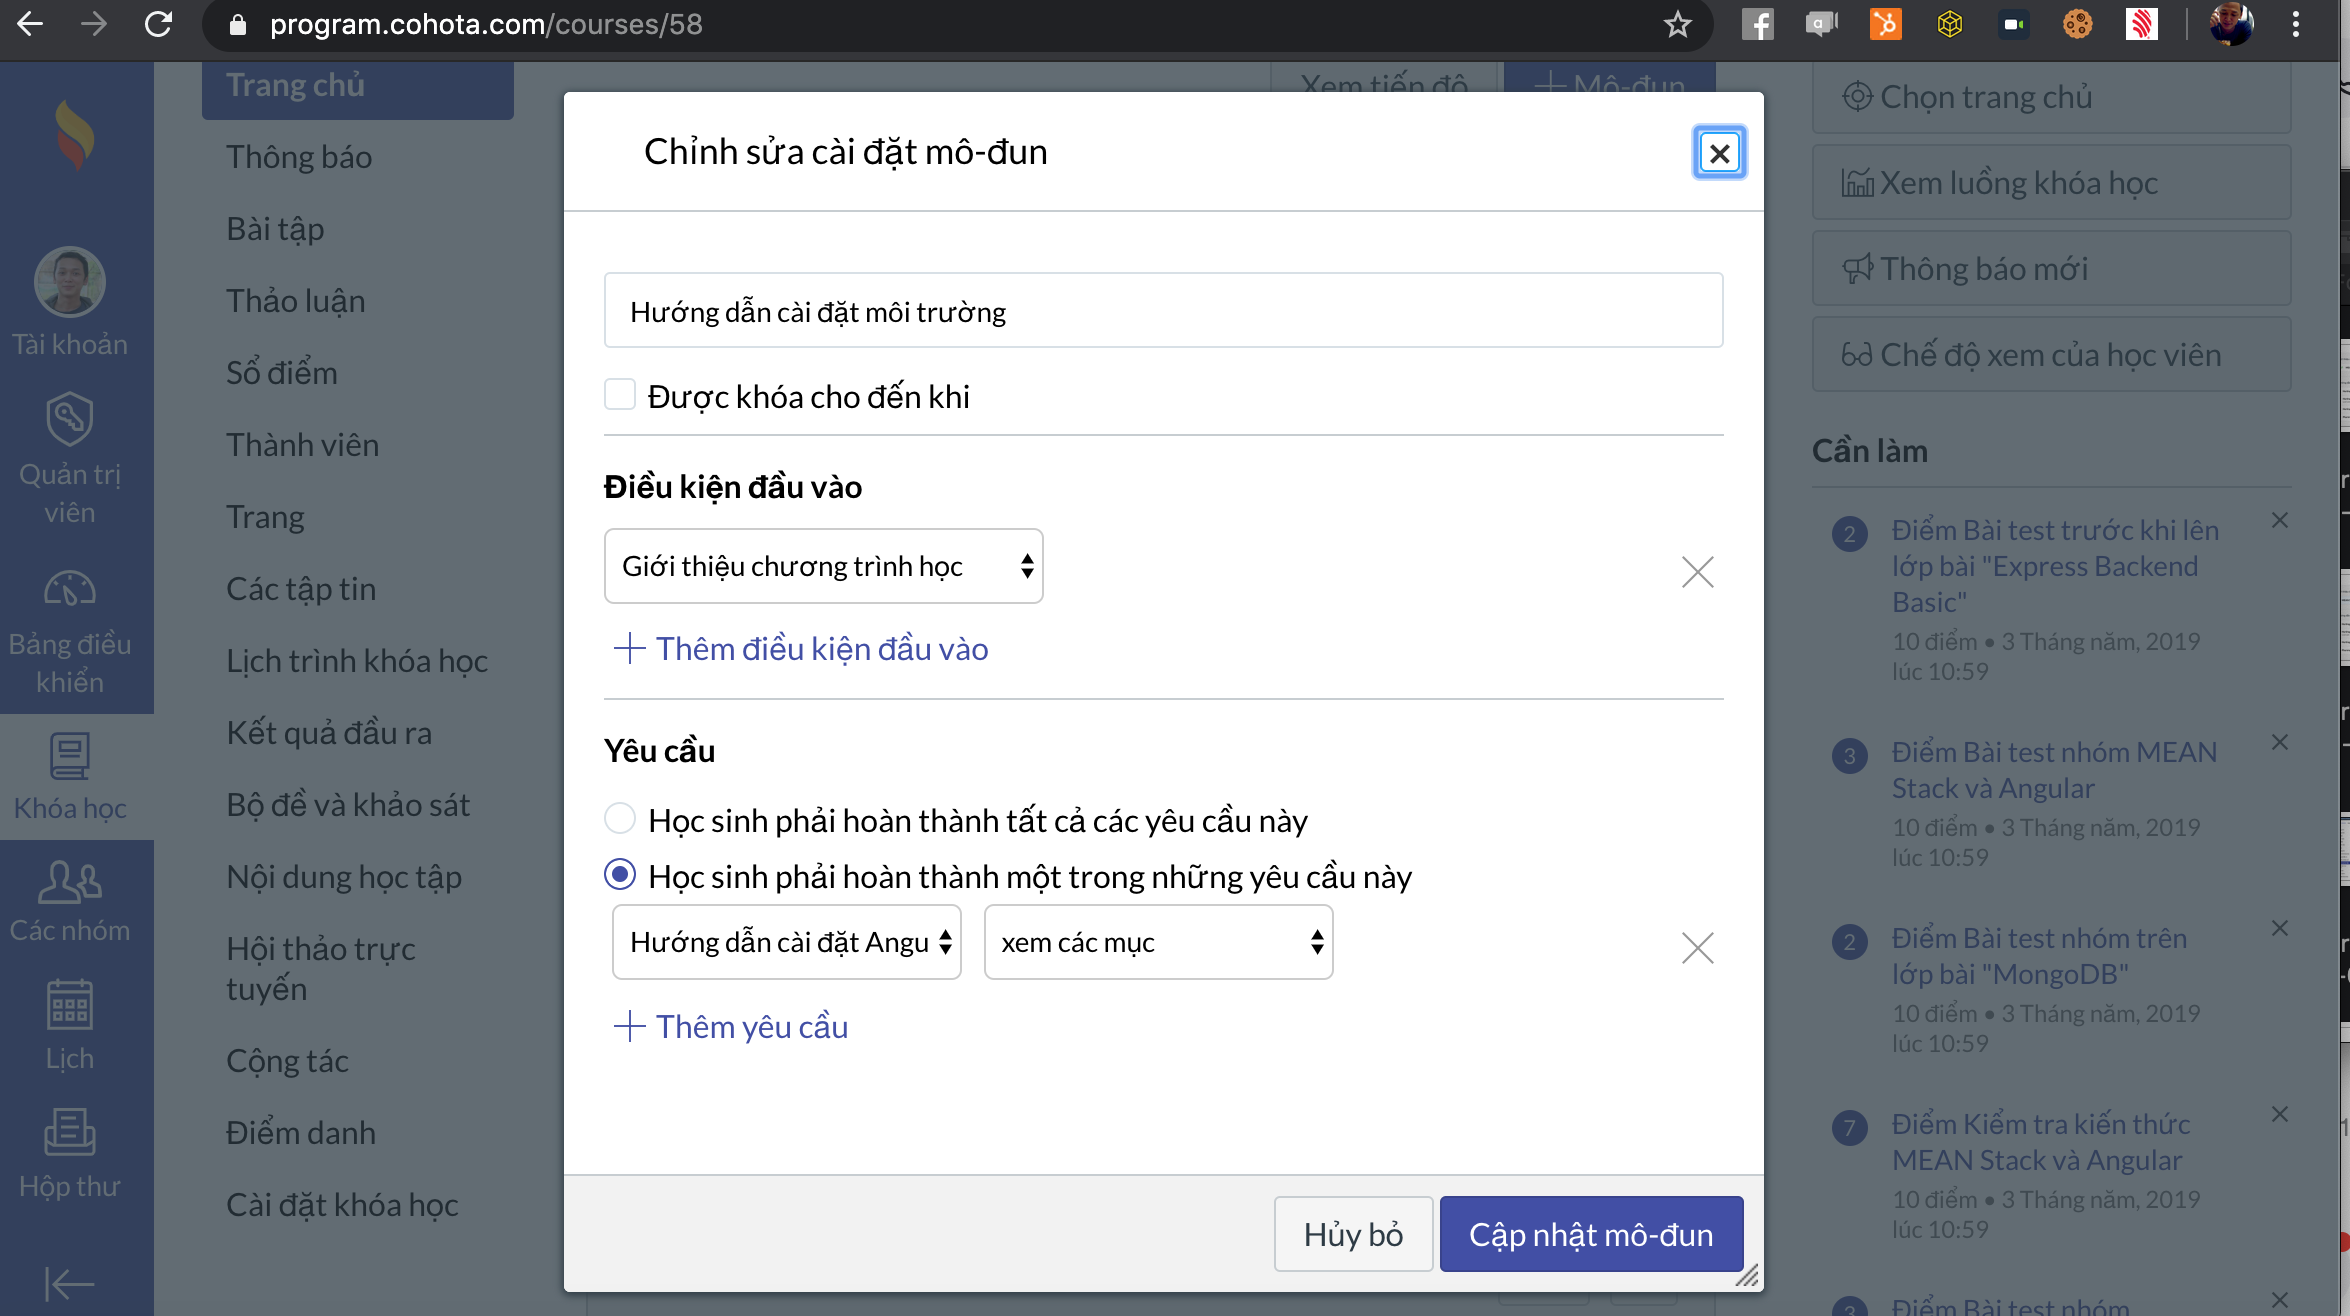Viewport: 2350px width, 1316px height.
Task: Remove the prerequisite Giới thiệu chương trình học
Action: point(1697,572)
